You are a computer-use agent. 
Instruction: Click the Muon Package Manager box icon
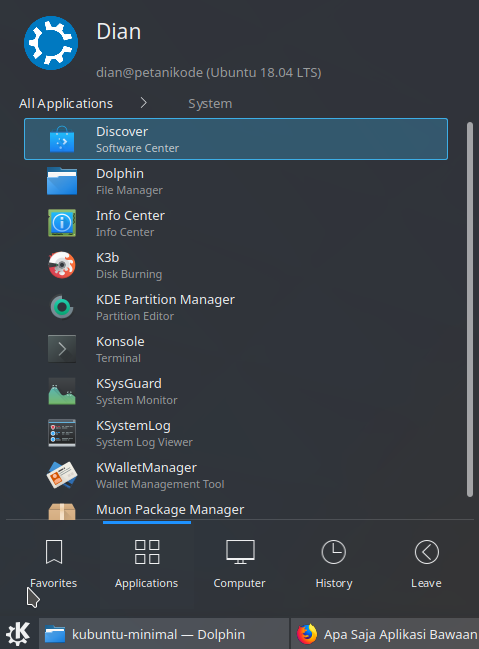pos(62,511)
